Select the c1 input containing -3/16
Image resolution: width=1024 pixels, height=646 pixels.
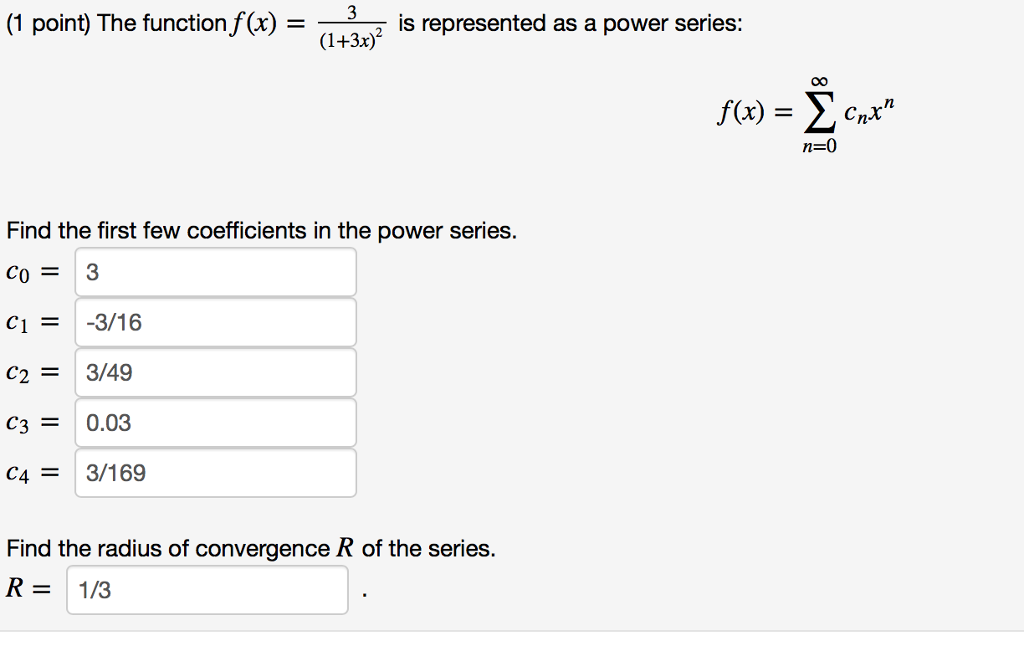pyautogui.click(x=215, y=321)
